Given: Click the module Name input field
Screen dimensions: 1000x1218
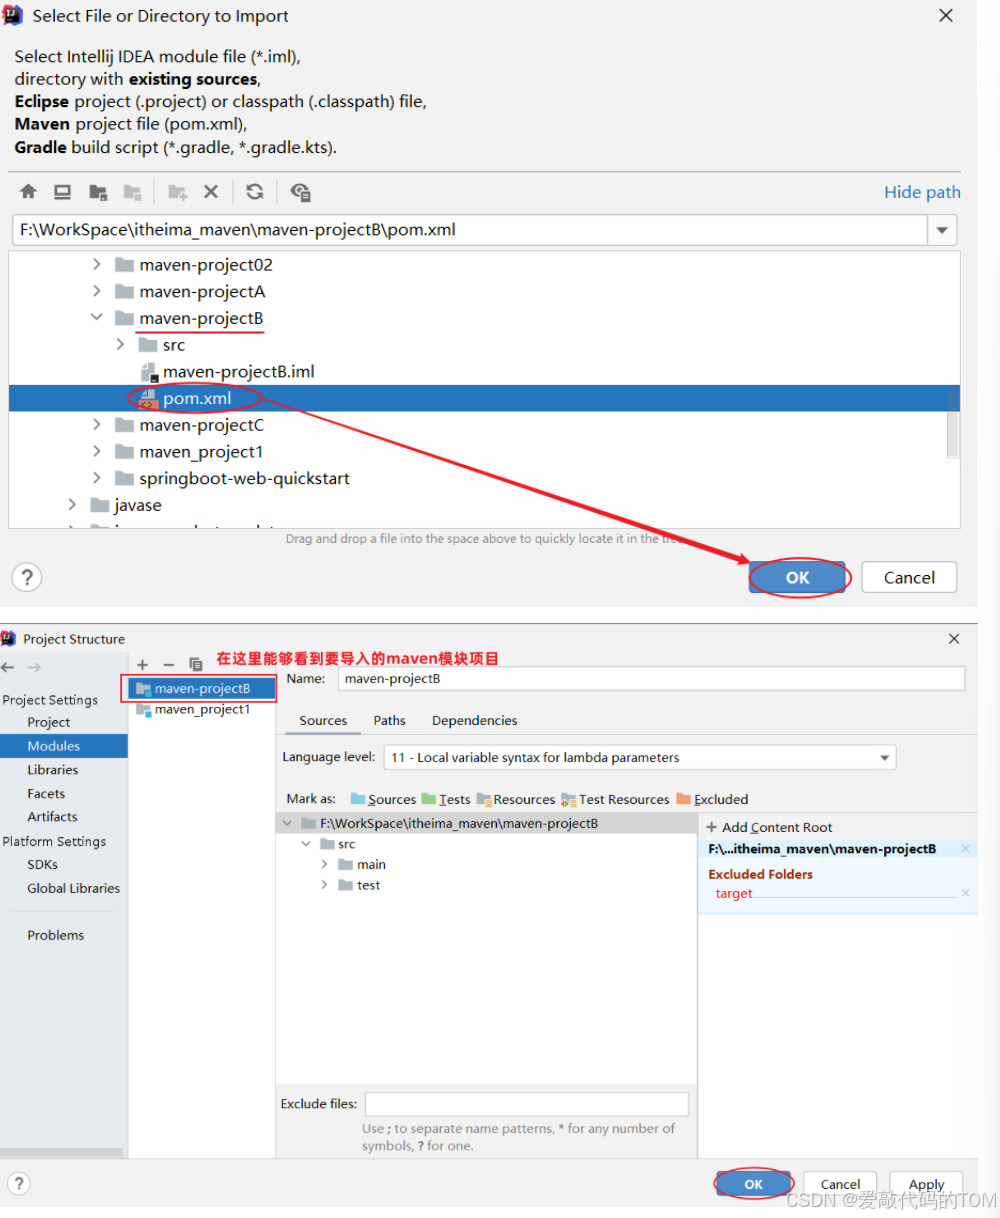Looking at the screenshot, I should point(651,679).
